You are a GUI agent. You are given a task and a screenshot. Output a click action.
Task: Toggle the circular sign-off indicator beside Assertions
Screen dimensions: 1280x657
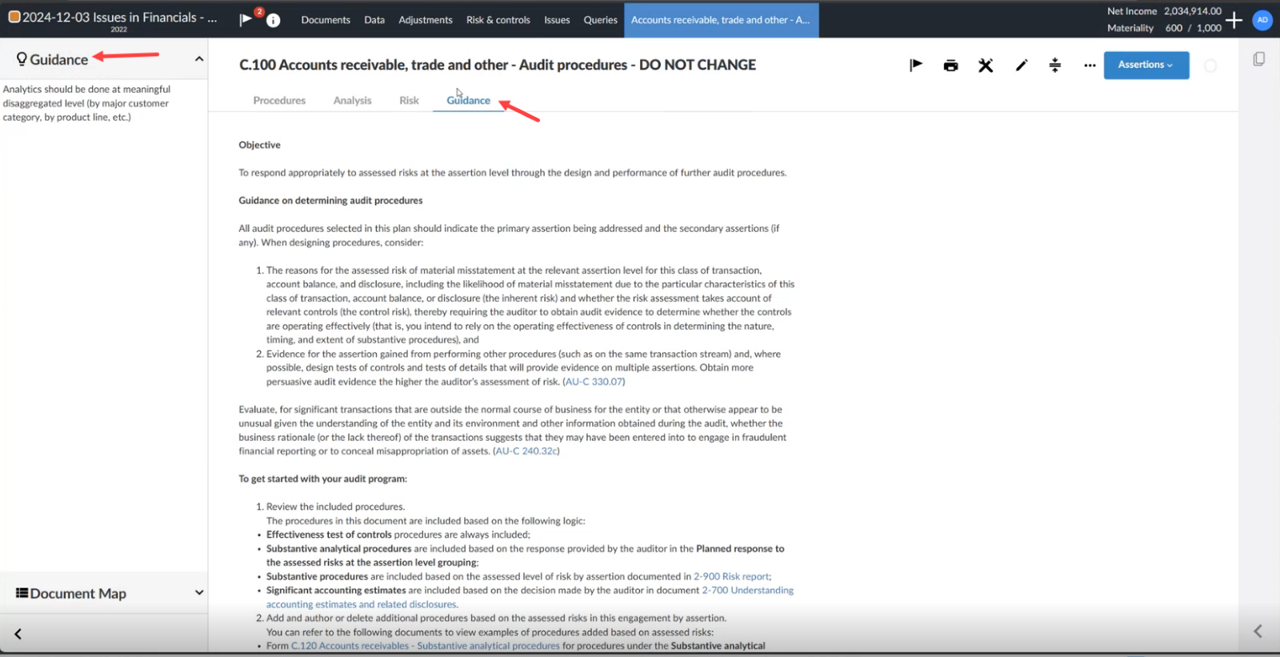pos(1210,65)
